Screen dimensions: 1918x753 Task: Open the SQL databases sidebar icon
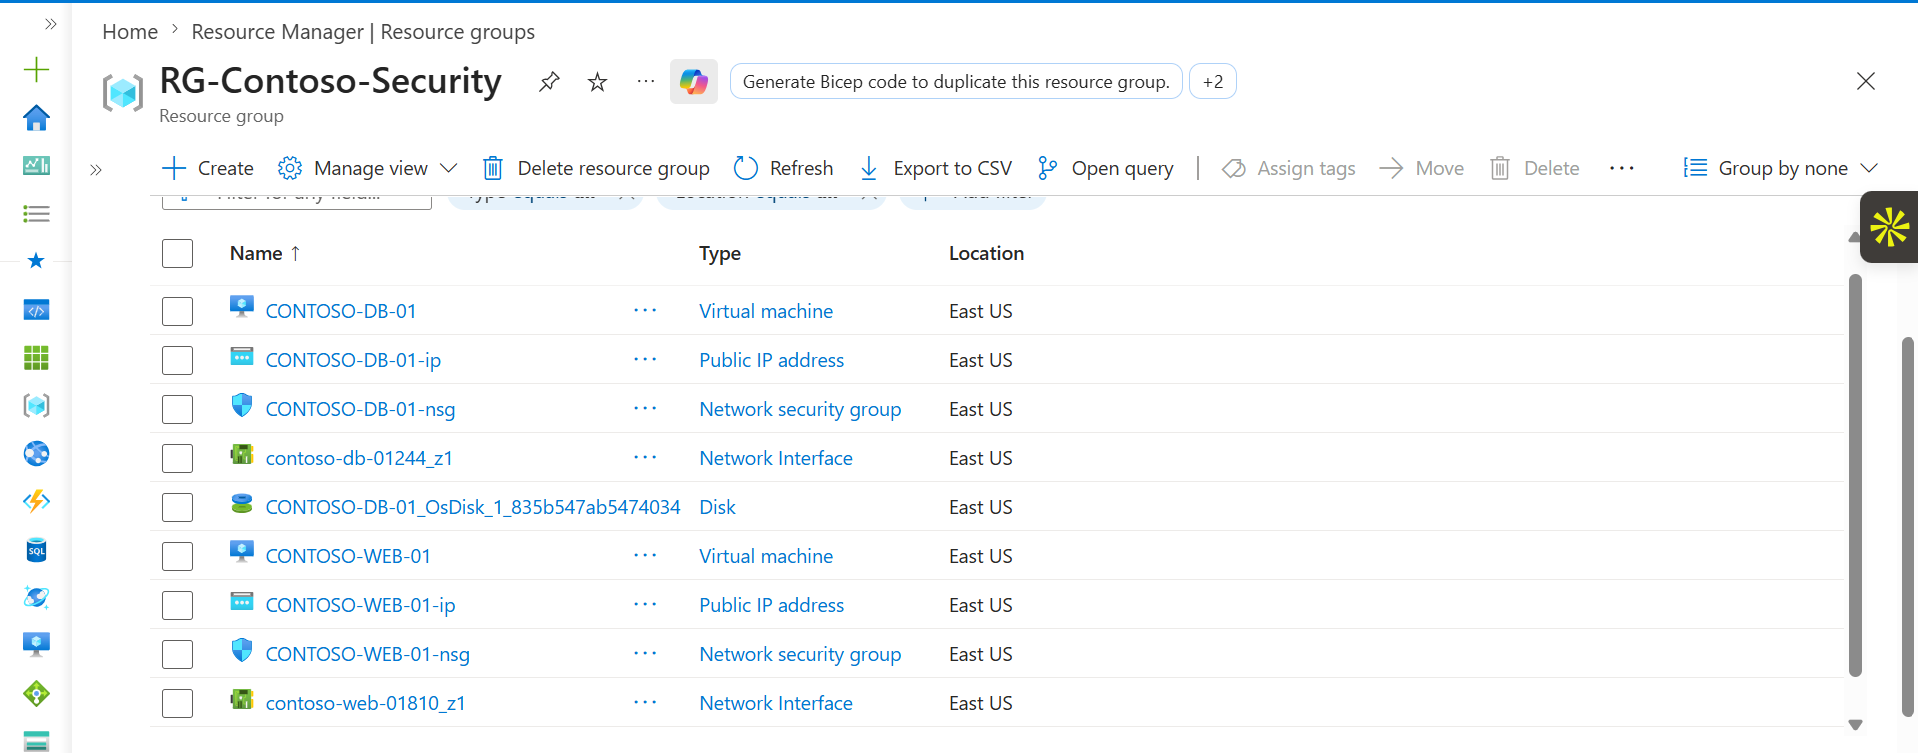point(36,549)
